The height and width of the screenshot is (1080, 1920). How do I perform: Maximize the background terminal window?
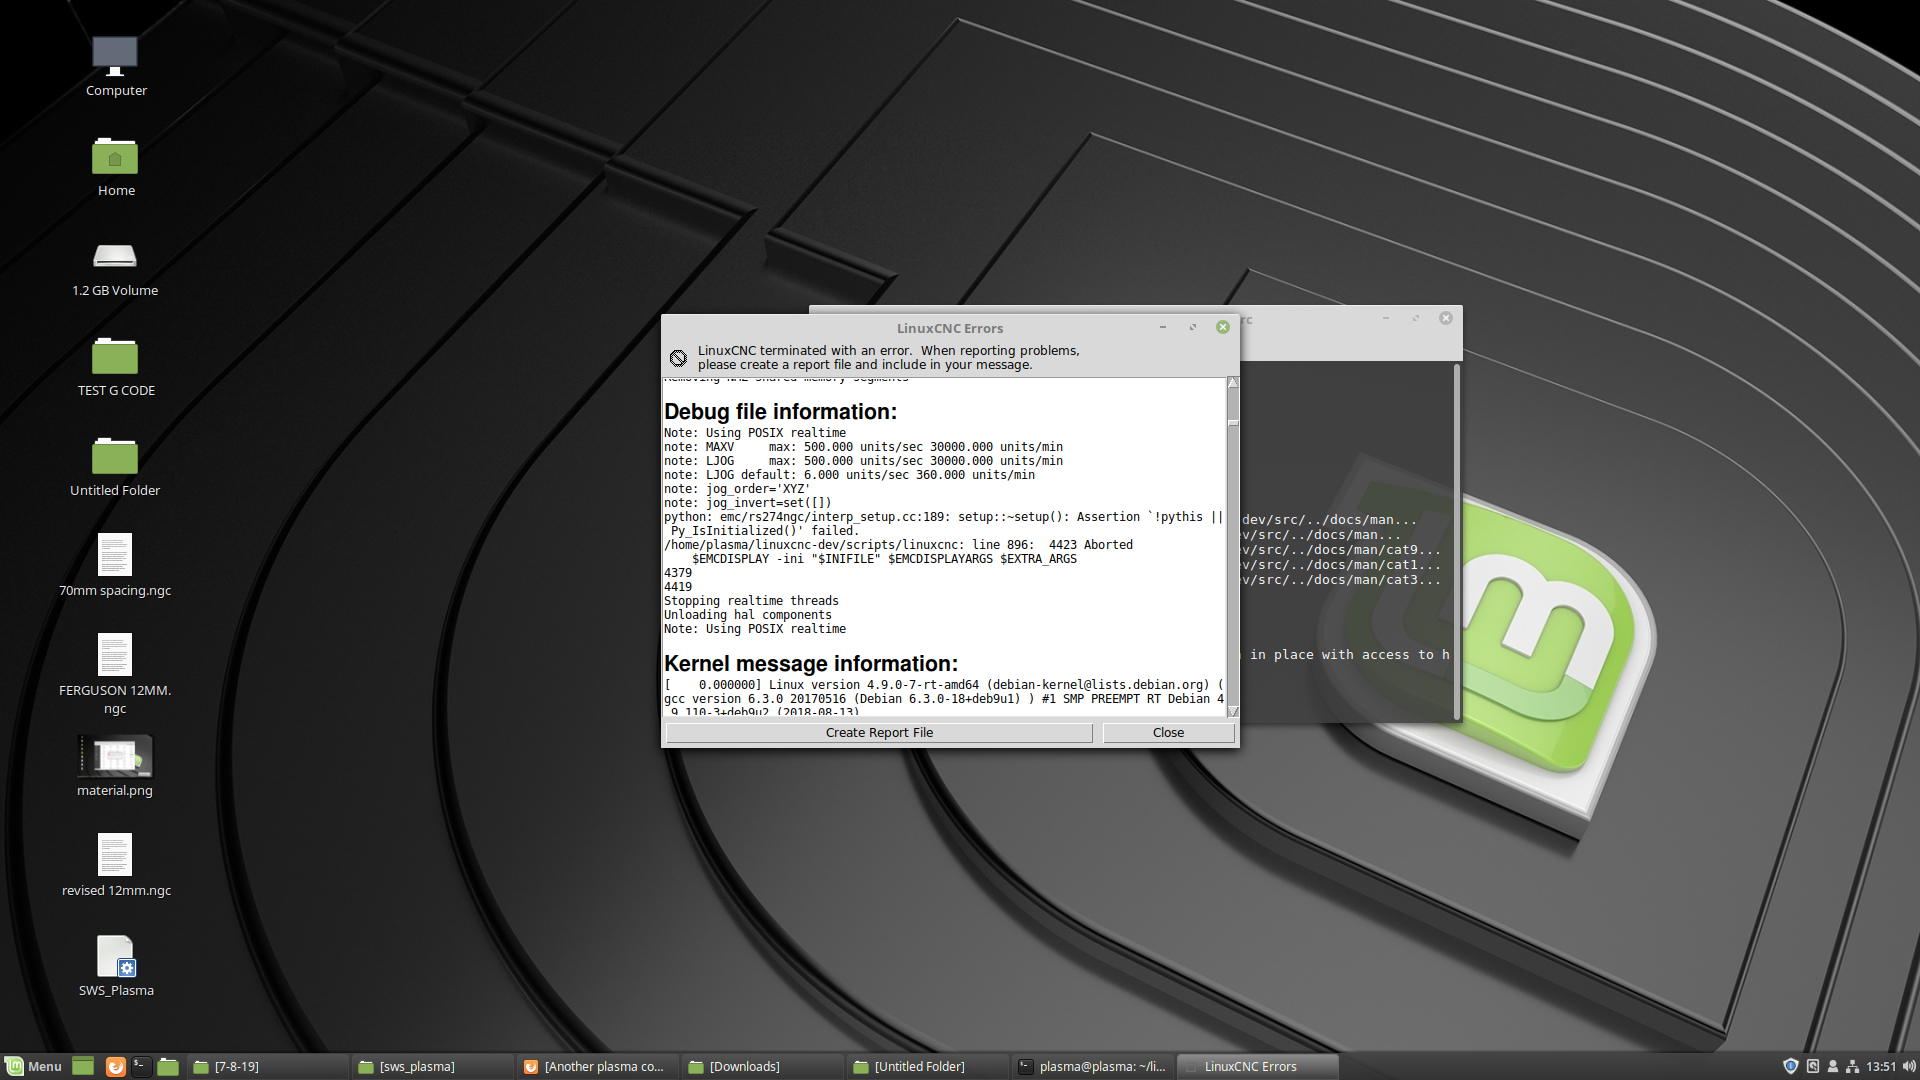tap(1416, 318)
